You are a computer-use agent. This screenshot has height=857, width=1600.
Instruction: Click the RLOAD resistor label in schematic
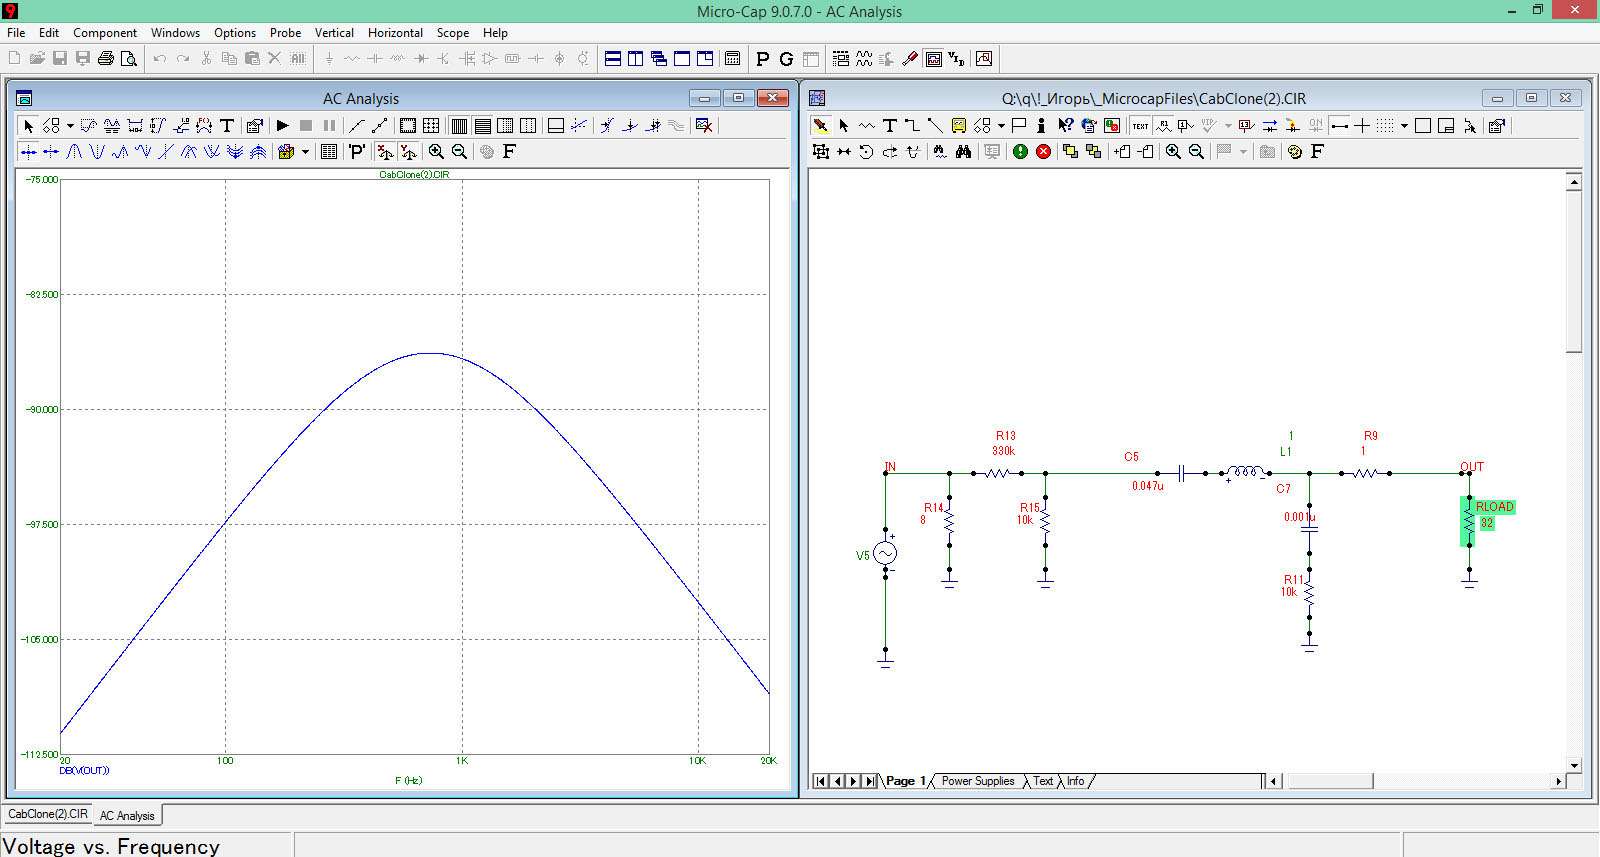[x=1494, y=507]
